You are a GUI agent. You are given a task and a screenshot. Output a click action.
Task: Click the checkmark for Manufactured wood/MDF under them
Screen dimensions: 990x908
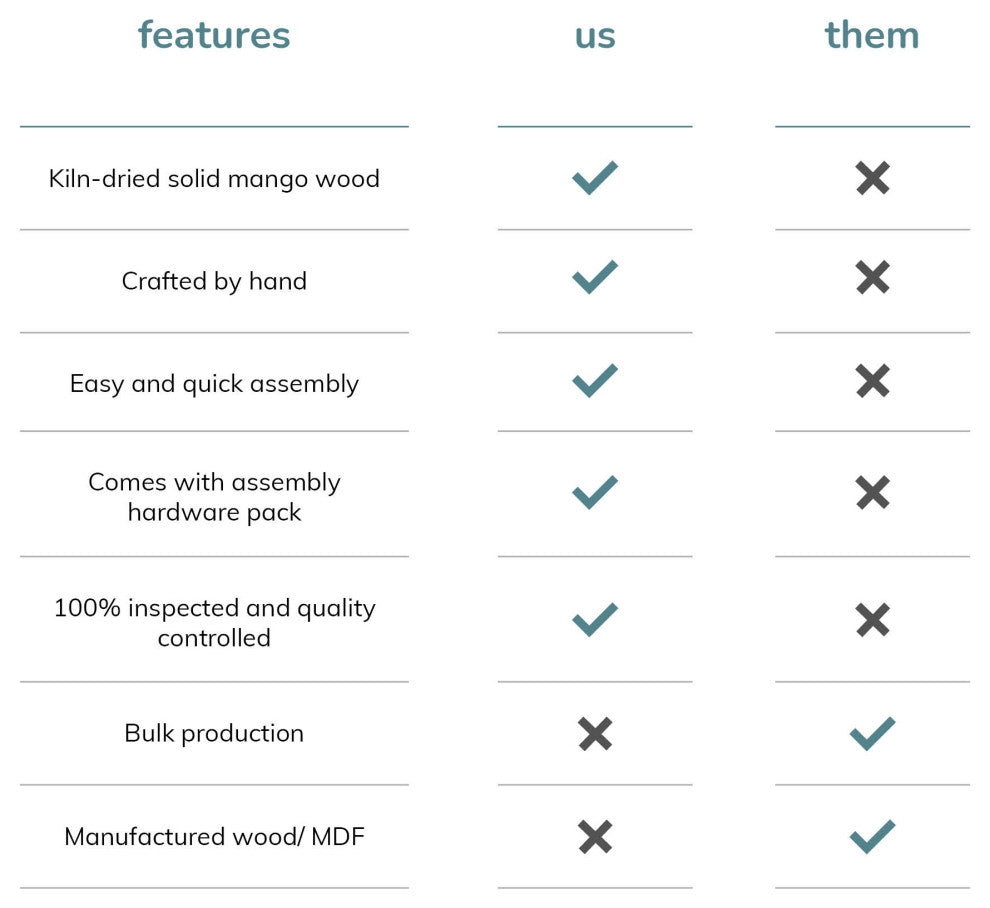(873, 836)
